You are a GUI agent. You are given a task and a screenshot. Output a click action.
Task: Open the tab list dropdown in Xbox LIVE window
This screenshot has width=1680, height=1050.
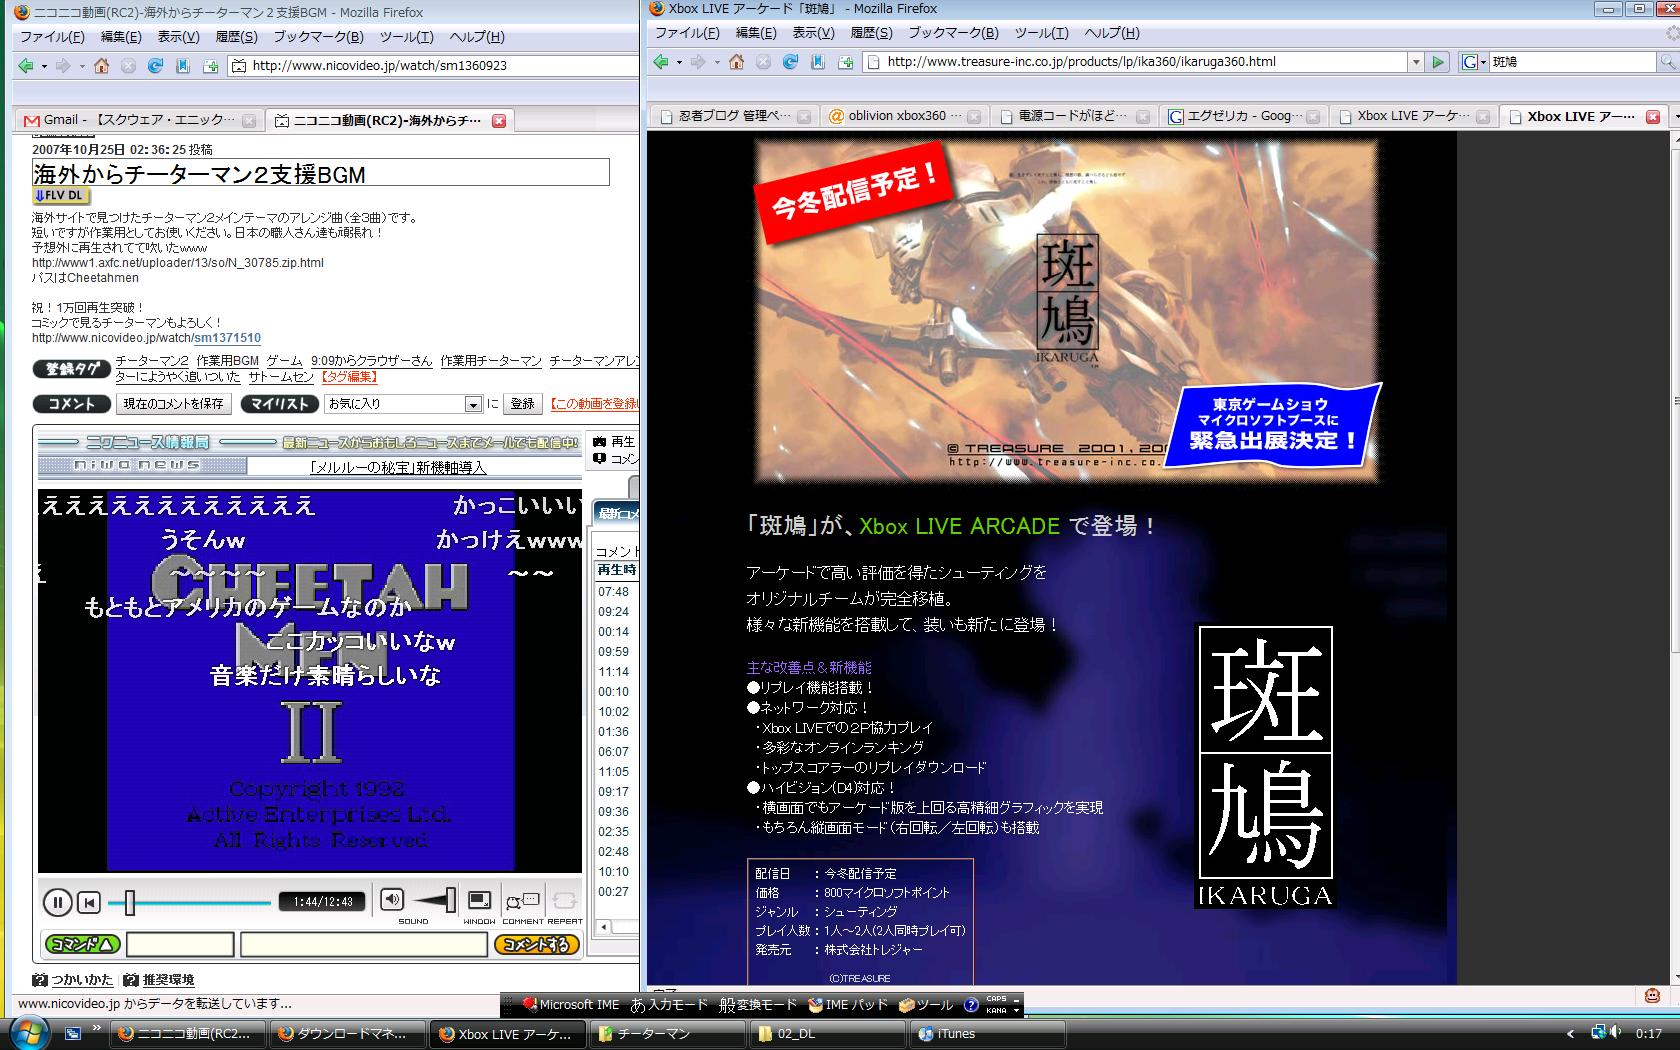click(1676, 117)
